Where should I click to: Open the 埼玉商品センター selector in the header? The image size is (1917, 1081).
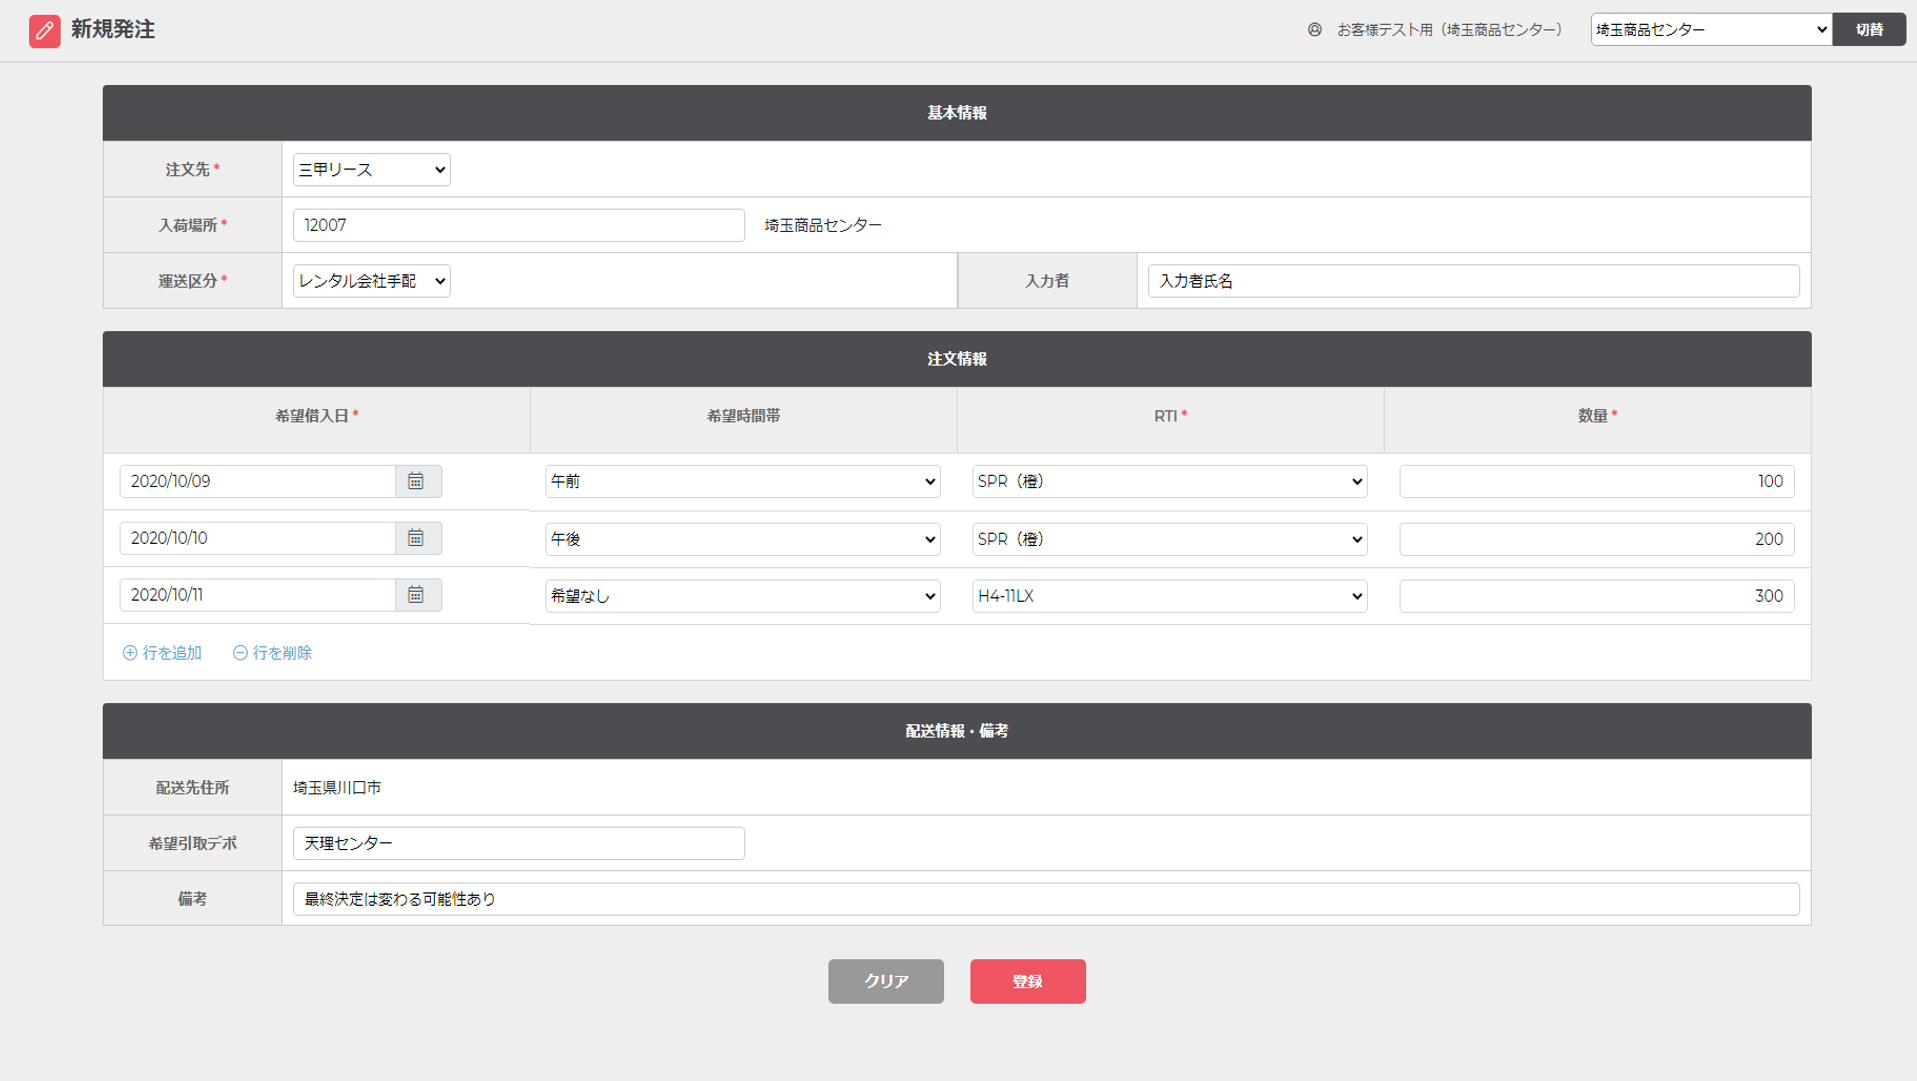click(1710, 30)
